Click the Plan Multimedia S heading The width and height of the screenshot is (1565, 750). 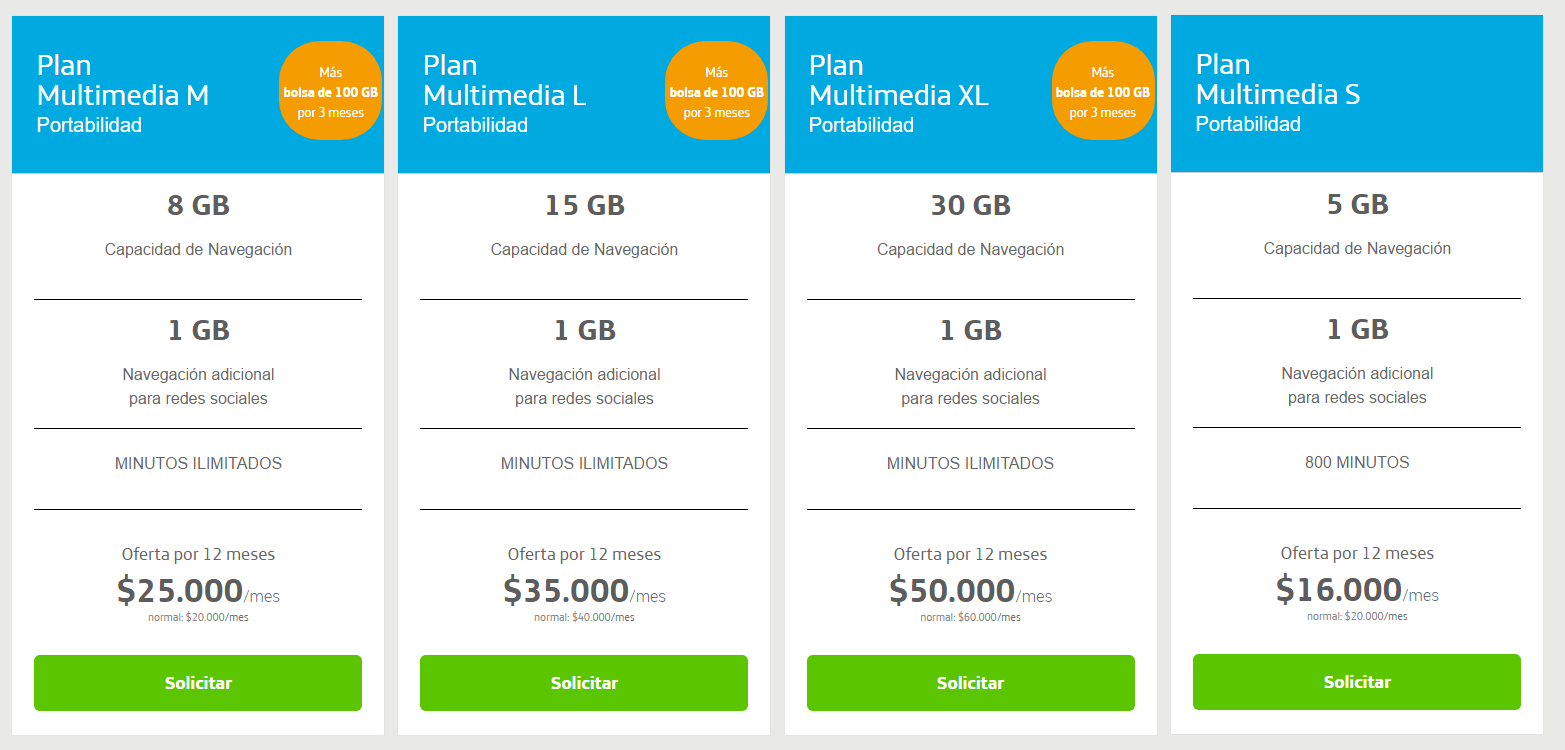coord(1277,80)
